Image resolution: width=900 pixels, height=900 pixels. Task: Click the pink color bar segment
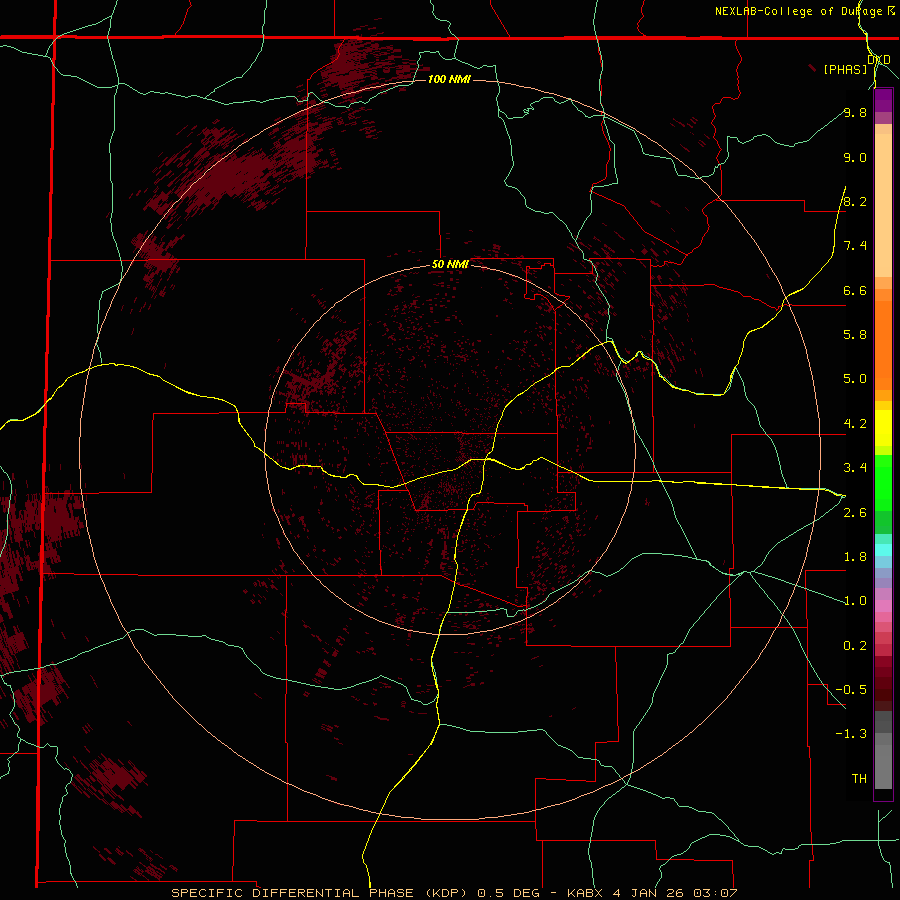[x=883, y=606]
